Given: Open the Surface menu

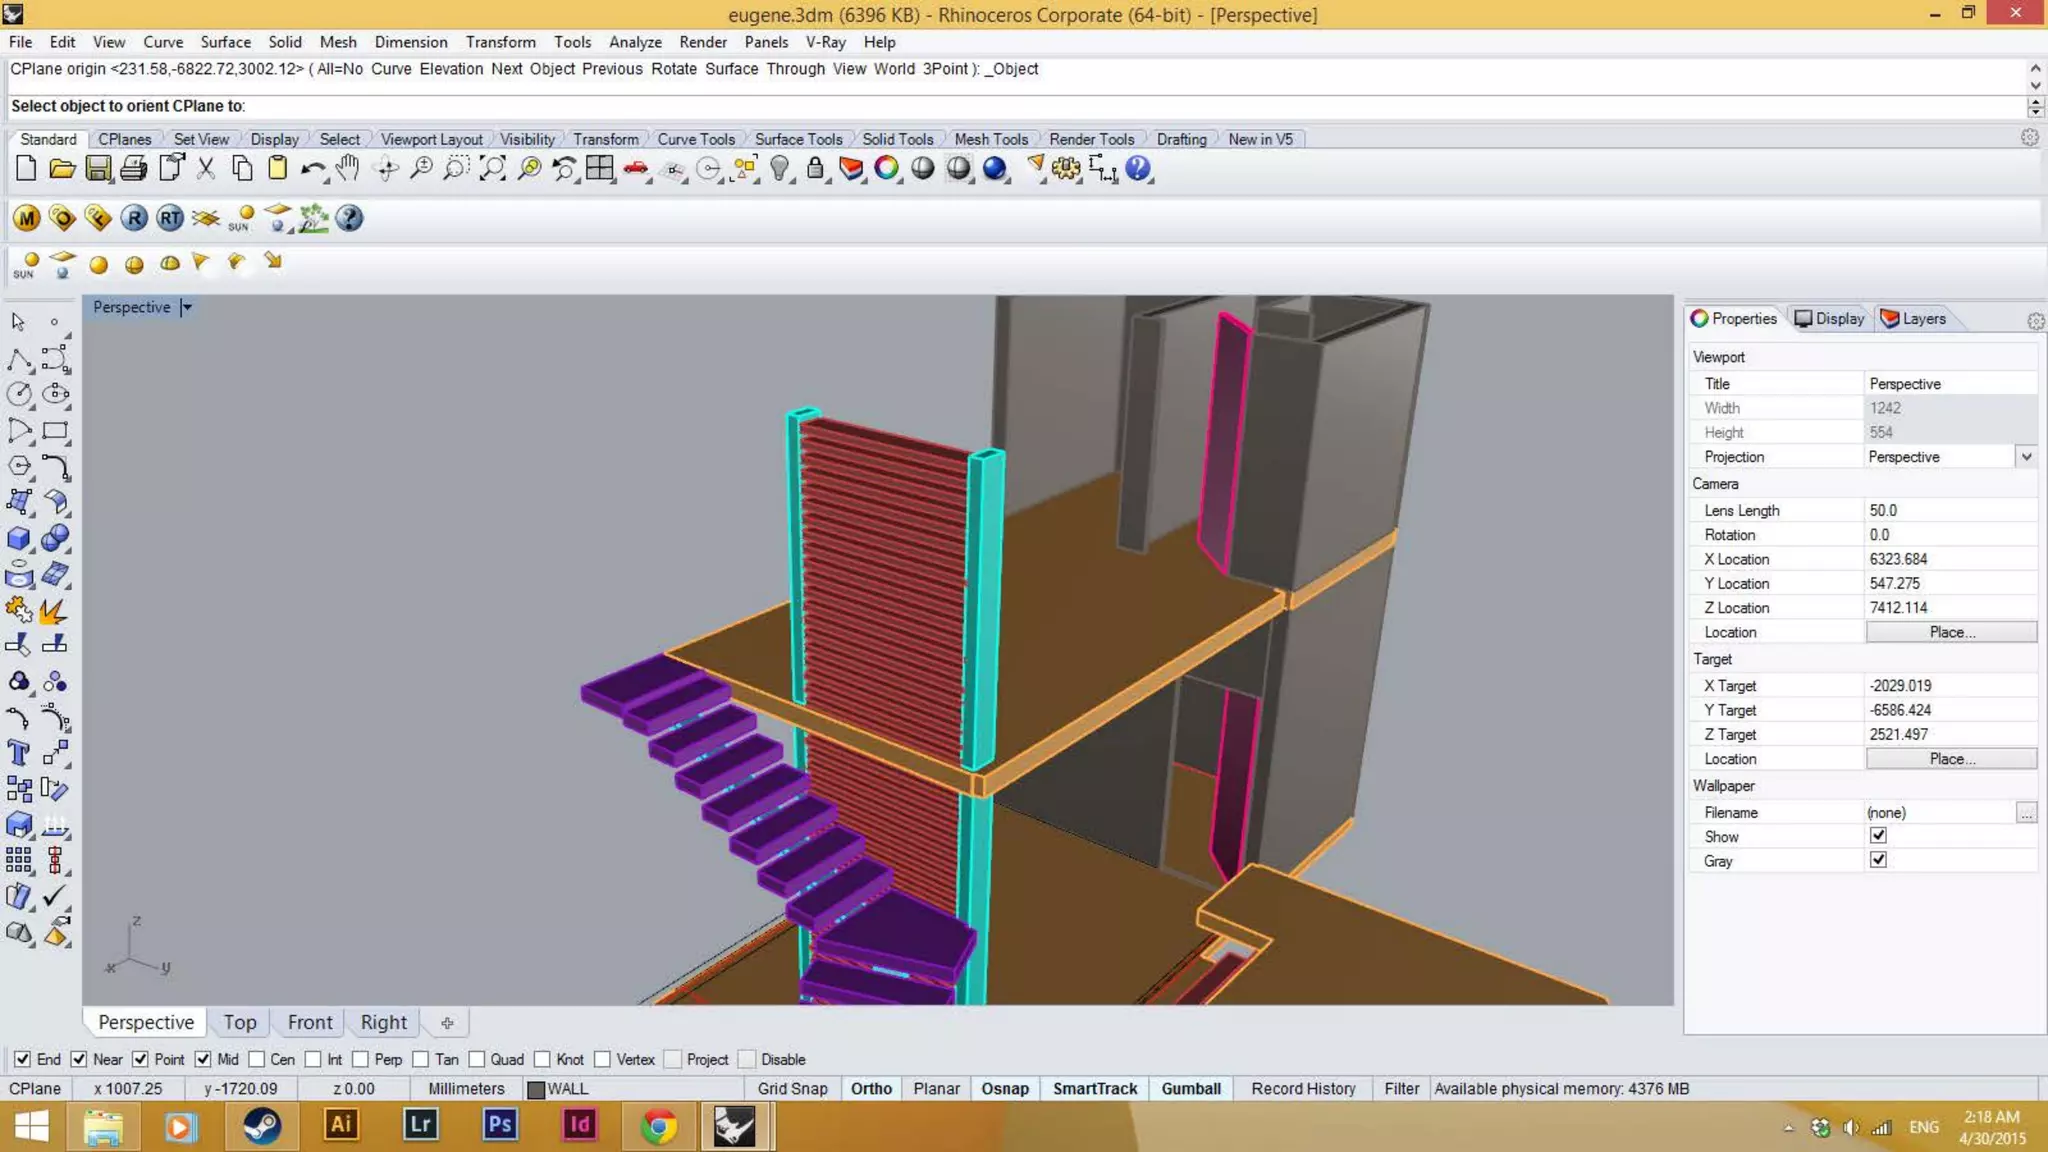Looking at the screenshot, I should click(225, 42).
